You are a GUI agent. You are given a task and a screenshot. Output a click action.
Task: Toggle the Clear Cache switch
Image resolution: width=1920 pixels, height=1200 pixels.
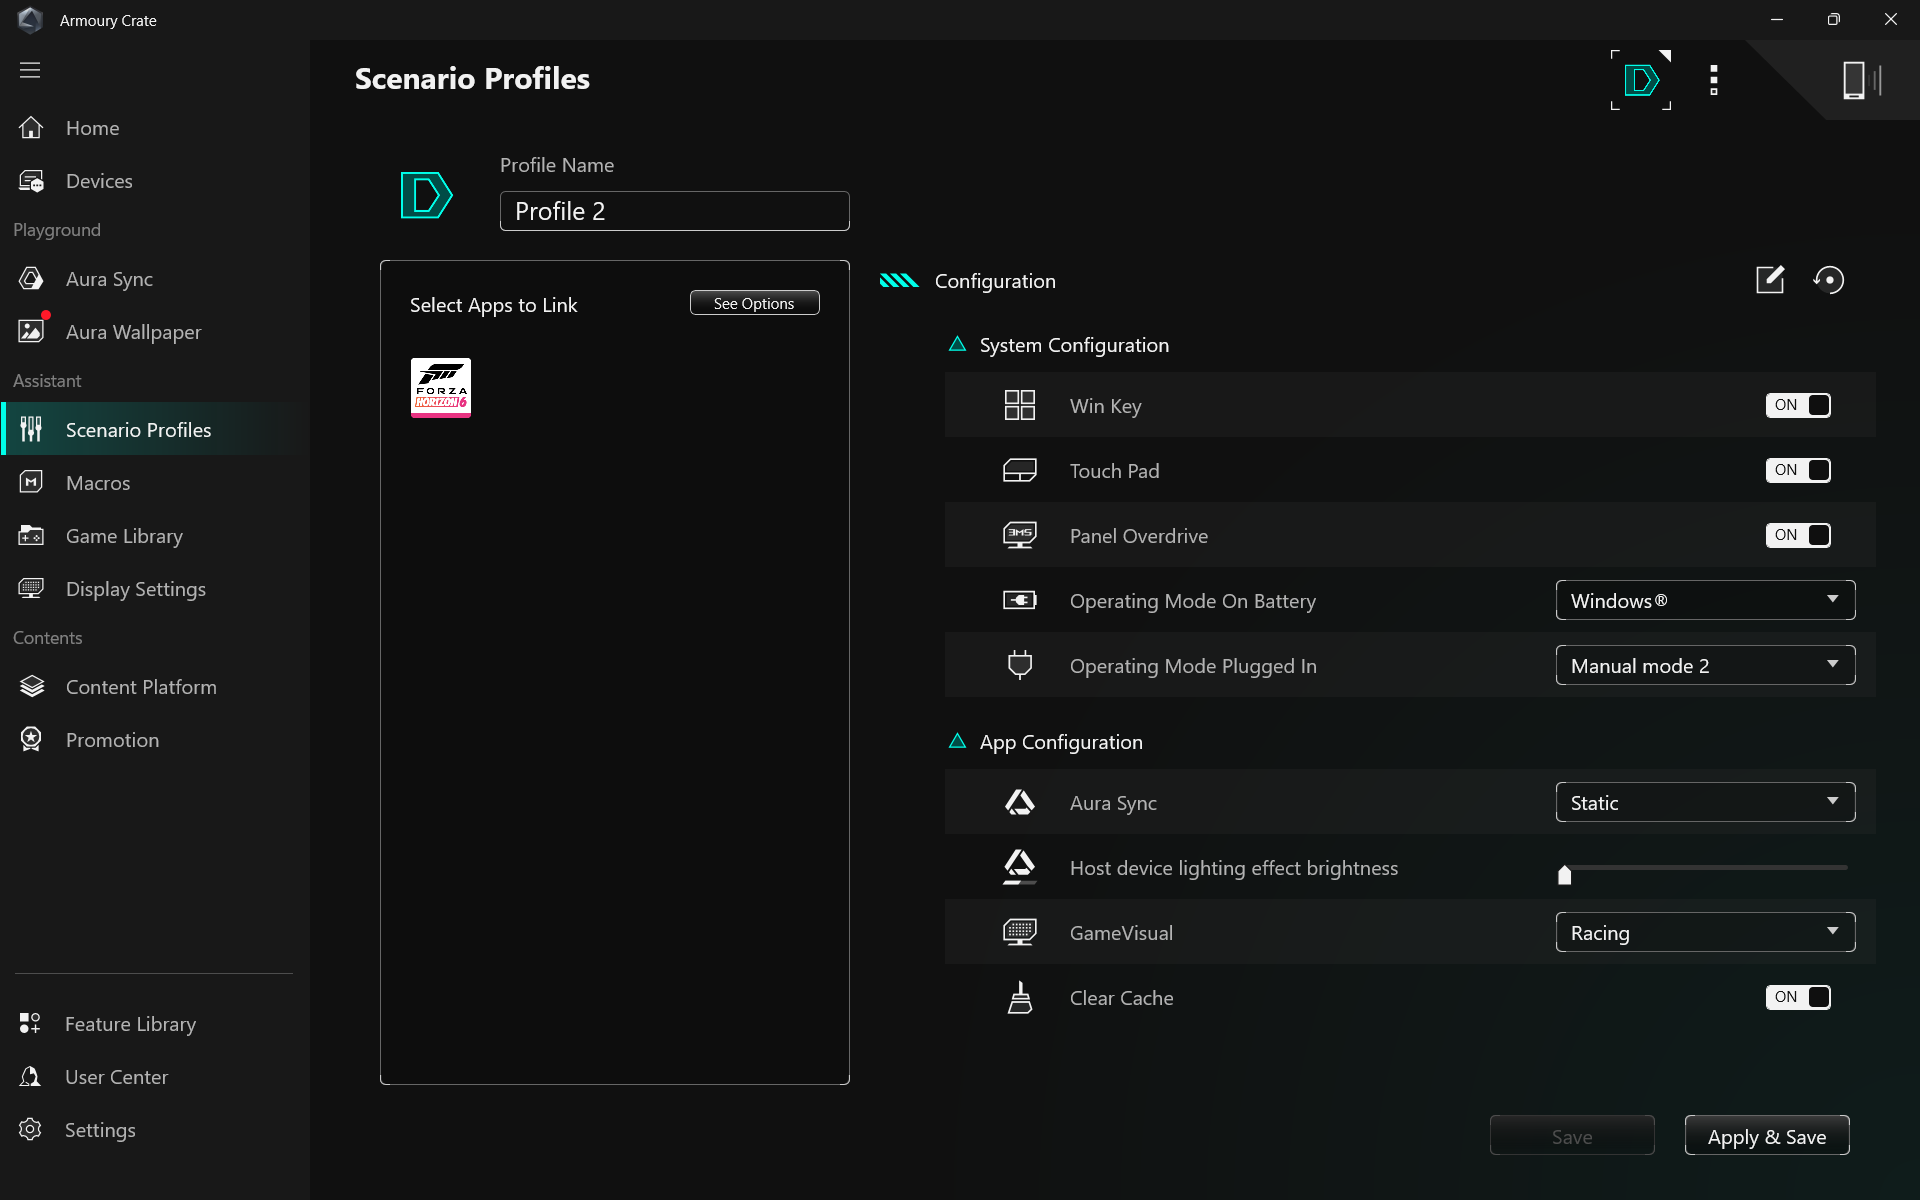click(1798, 997)
